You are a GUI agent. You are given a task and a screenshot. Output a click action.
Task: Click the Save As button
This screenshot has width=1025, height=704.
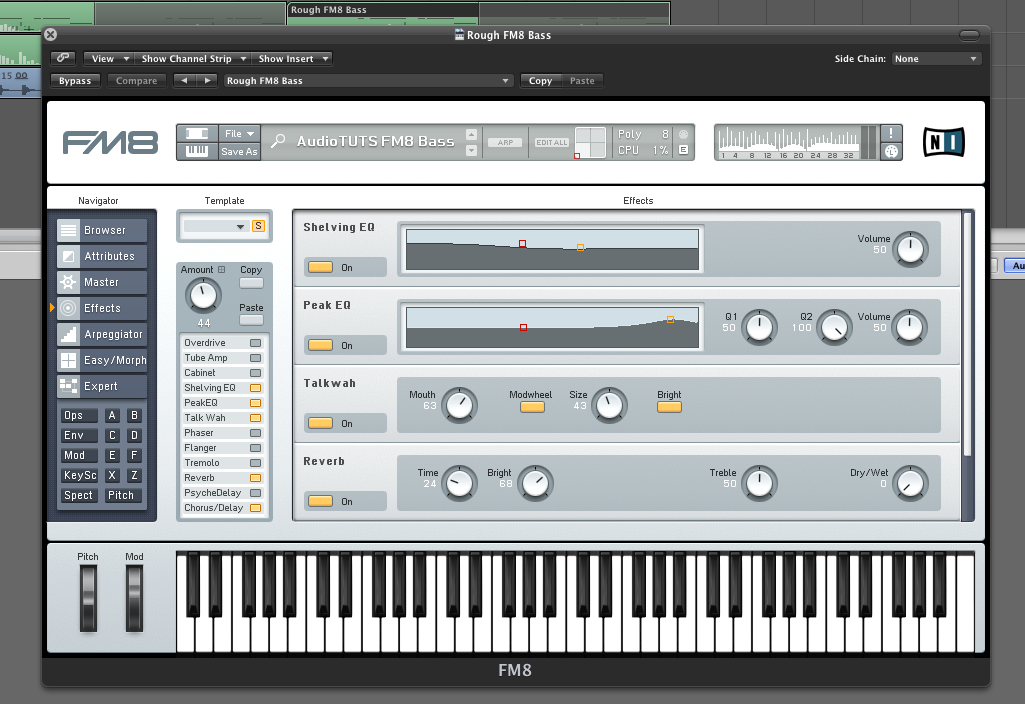(239, 152)
